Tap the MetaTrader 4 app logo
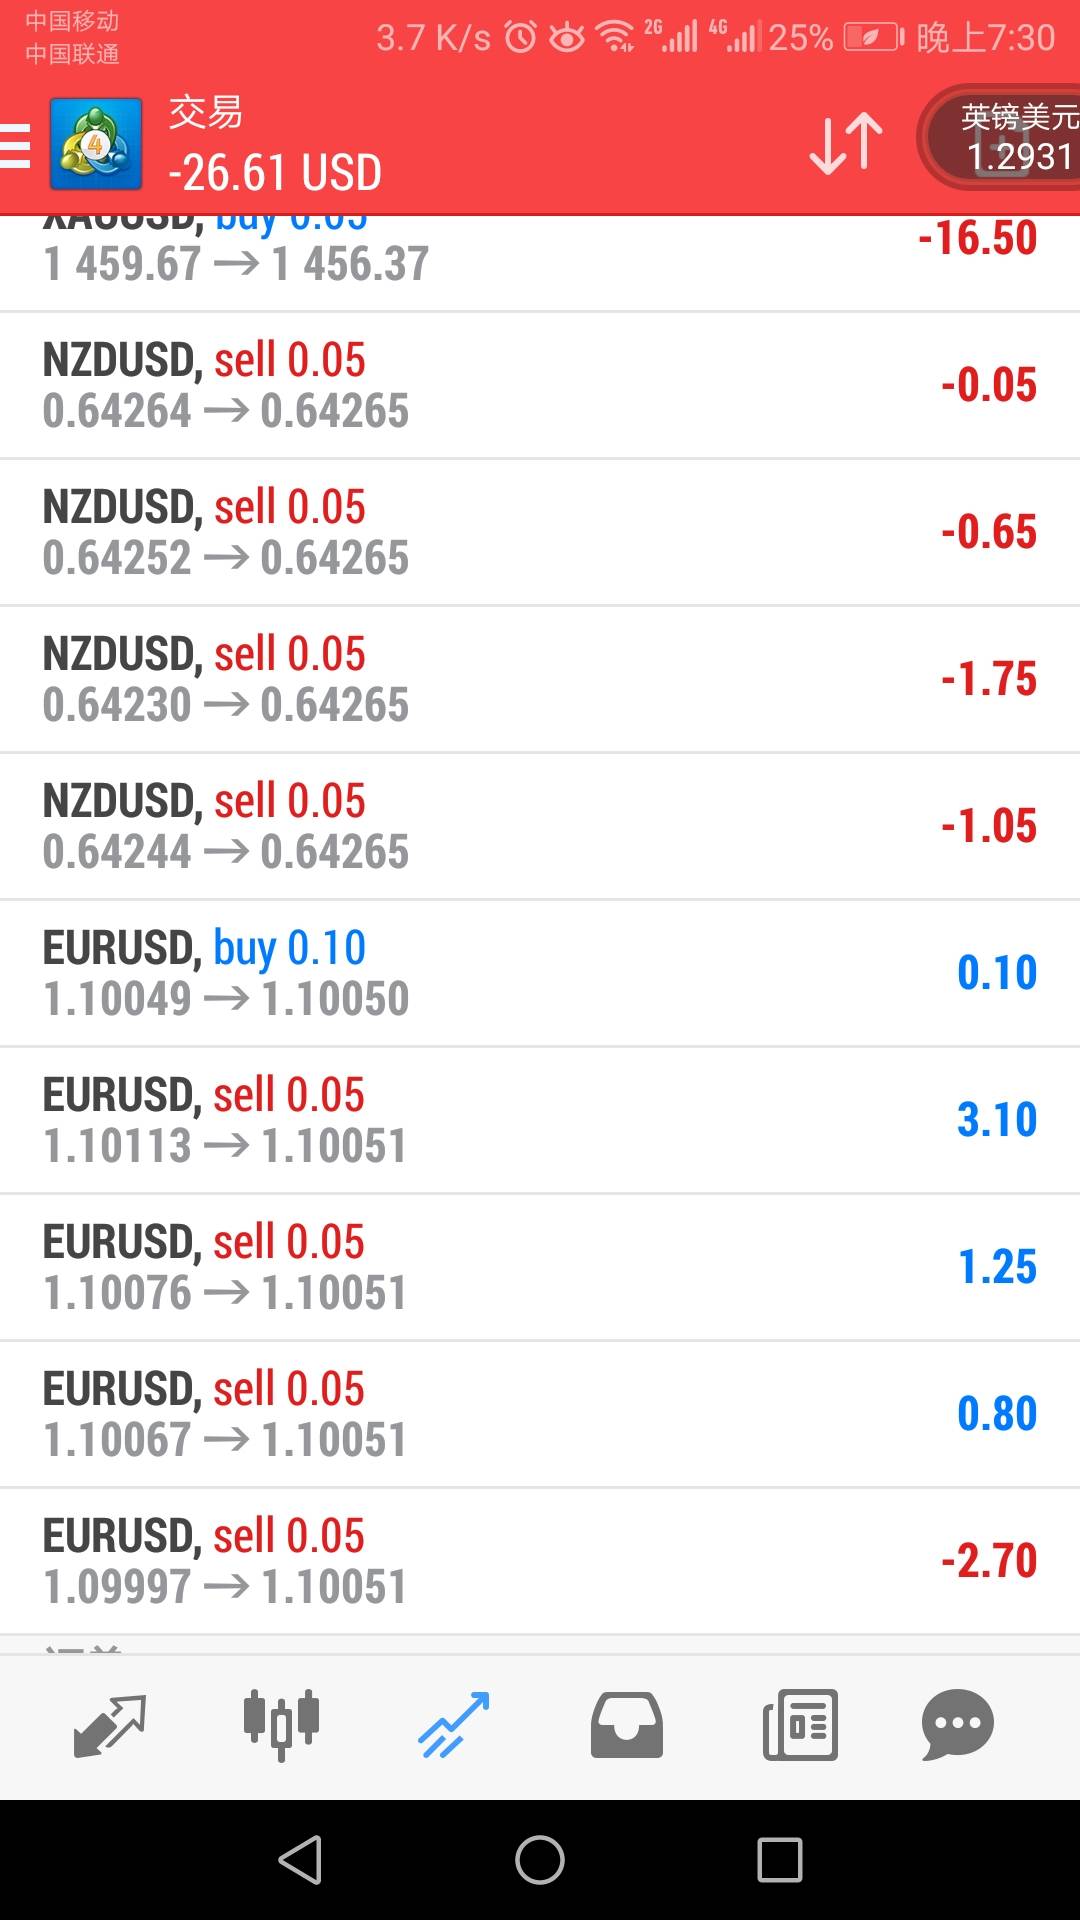The image size is (1080, 1920). pos(95,144)
